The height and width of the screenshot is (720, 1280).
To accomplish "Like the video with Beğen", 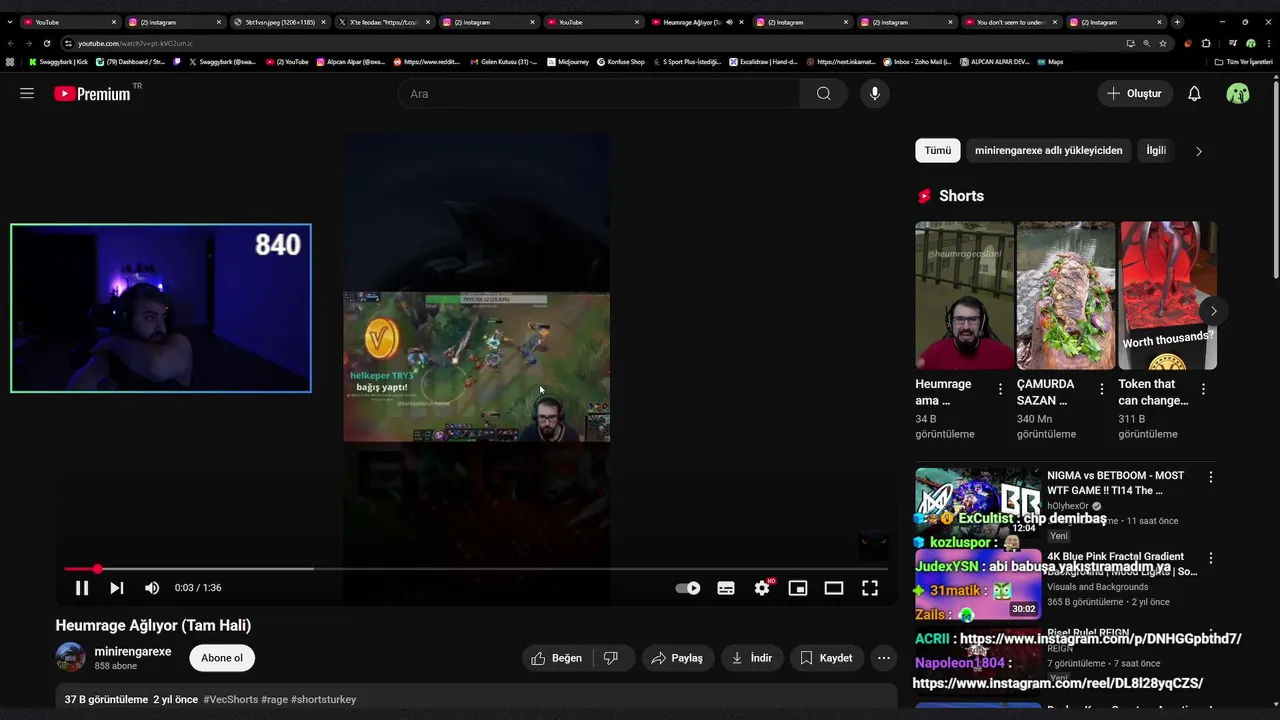I will pyautogui.click(x=557, y=658).
